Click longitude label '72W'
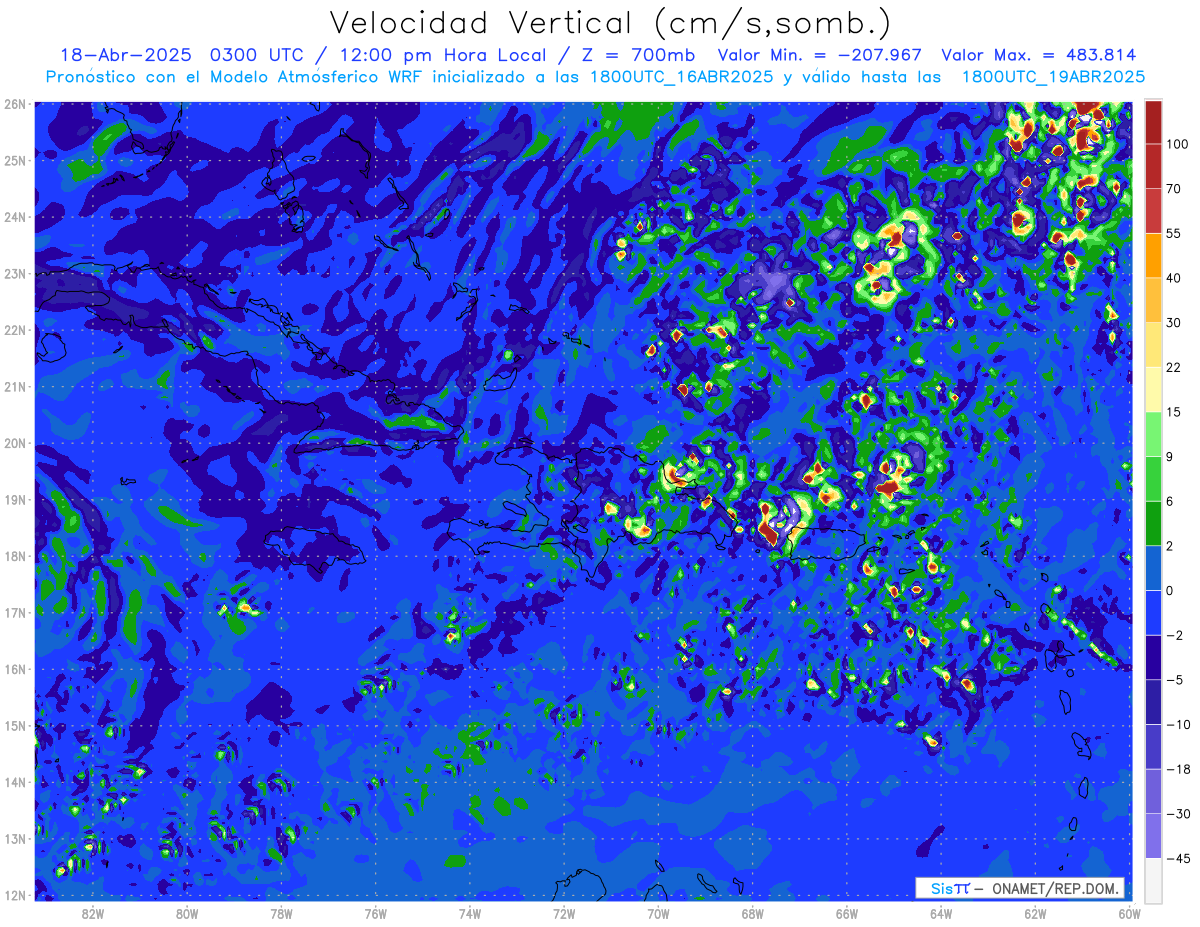 pos(564,914)
